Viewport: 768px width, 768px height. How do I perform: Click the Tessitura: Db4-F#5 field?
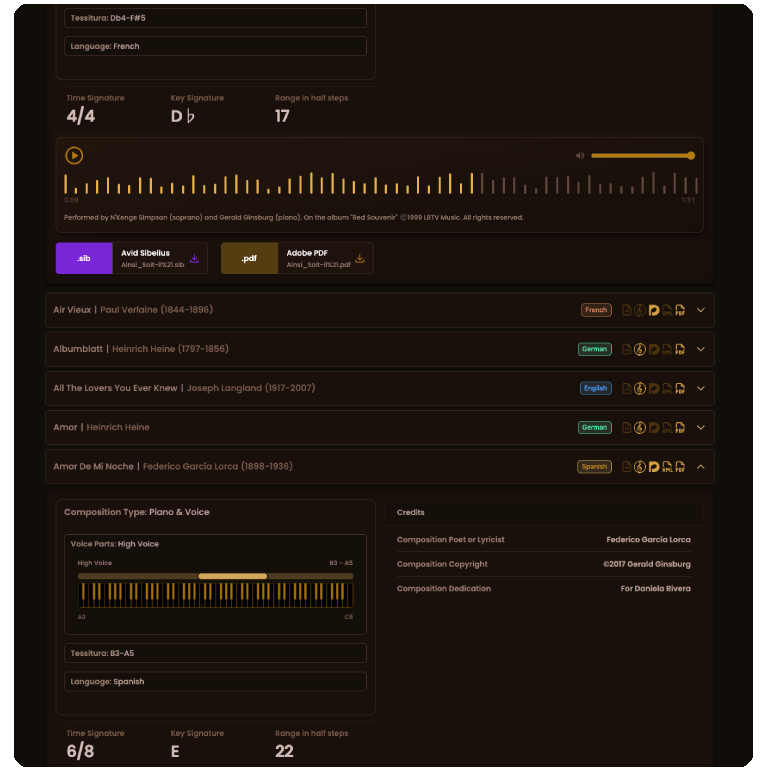(216, 18)
